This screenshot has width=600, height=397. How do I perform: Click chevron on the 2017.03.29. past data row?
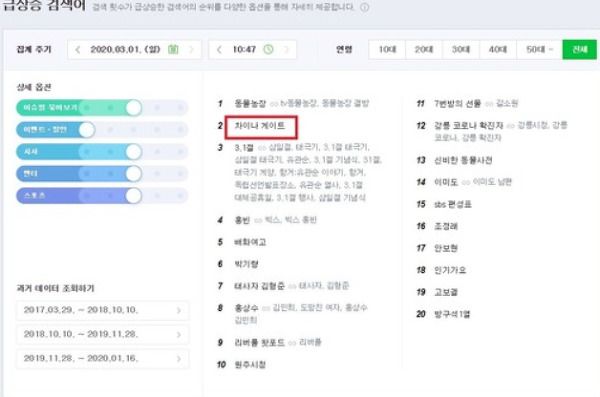[x=179, y=310]
